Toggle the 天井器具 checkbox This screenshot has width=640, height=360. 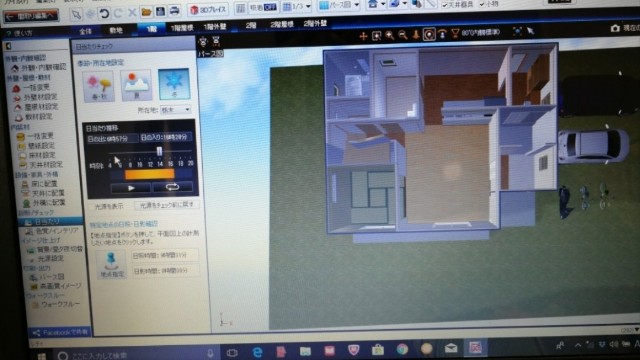445,5
